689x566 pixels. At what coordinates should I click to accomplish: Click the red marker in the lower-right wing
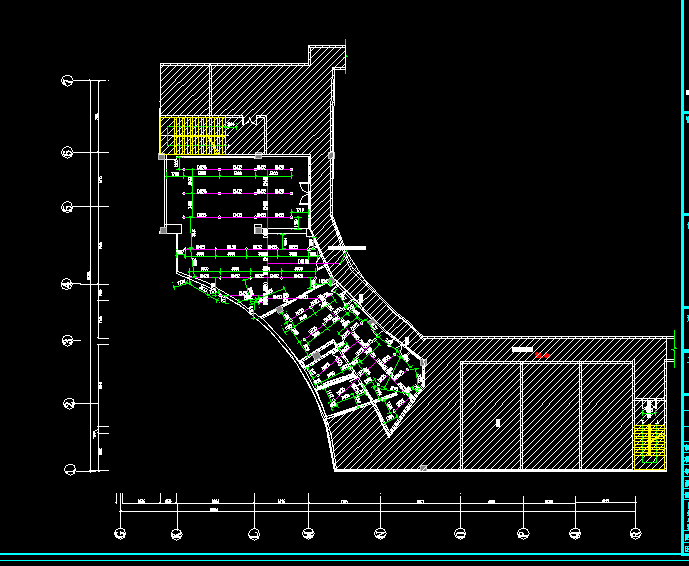(x=543, y=355)
